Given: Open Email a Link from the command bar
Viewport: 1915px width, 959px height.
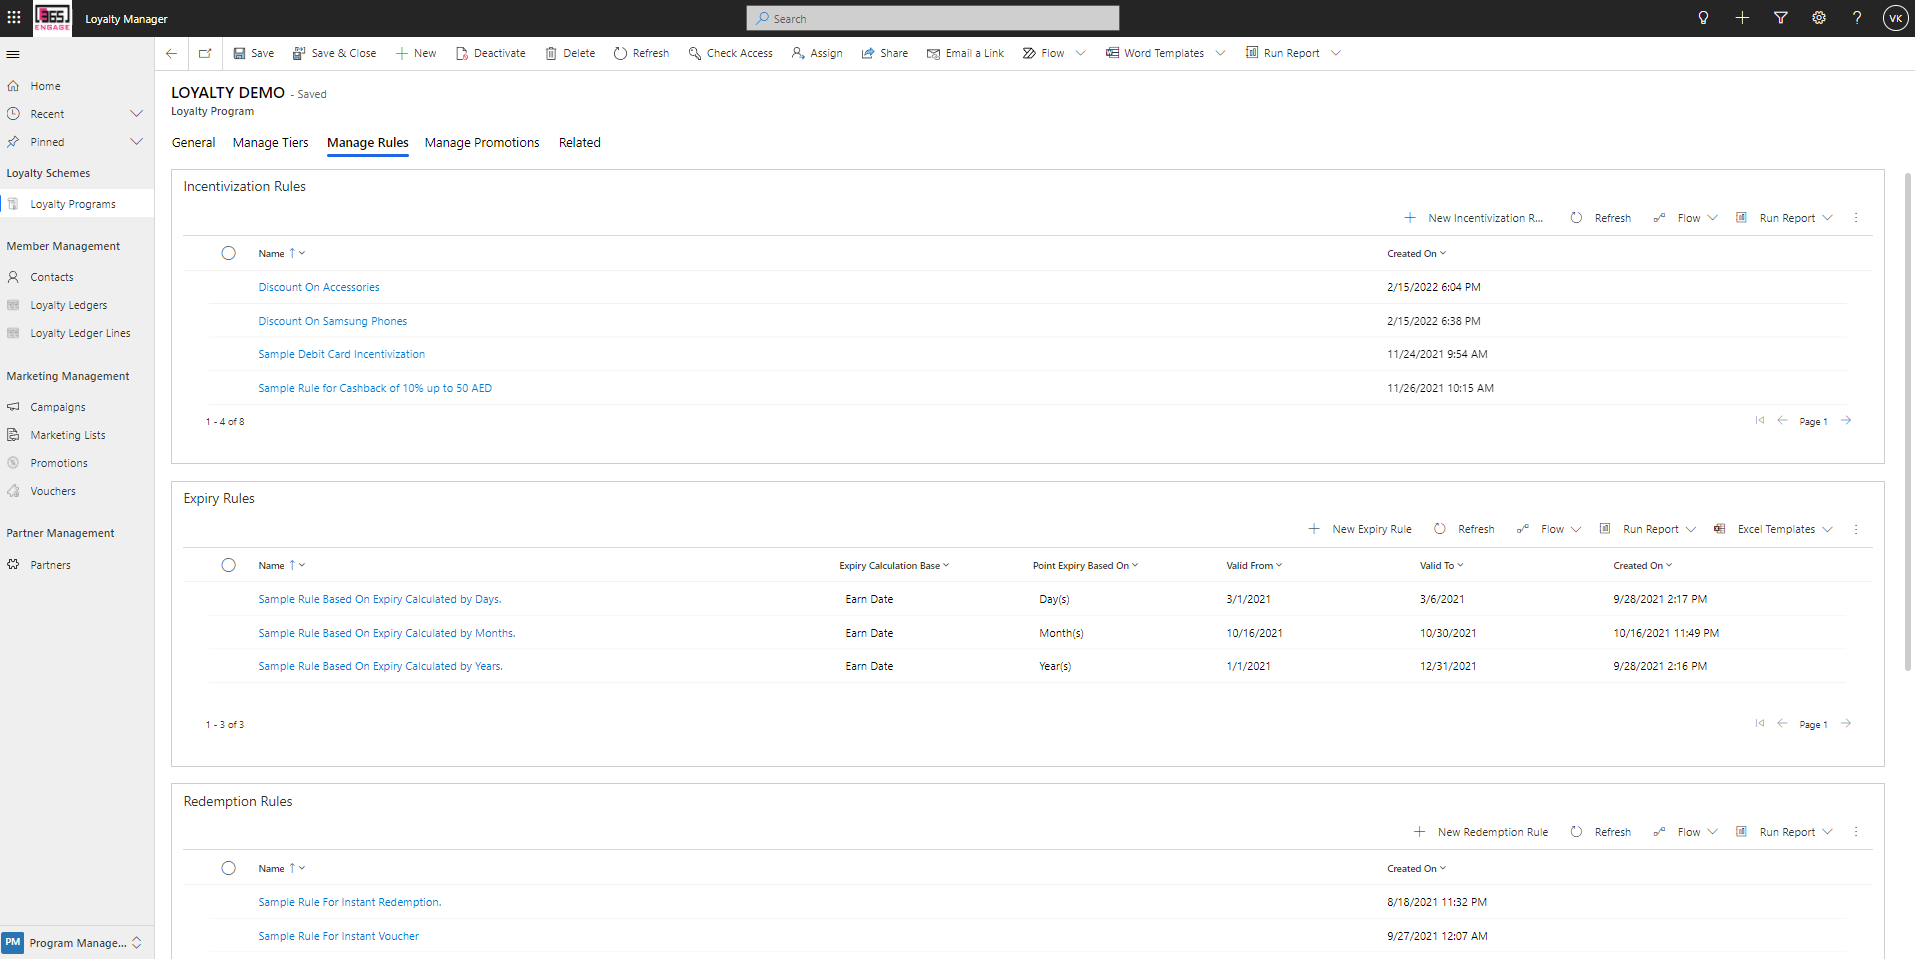Looking at the screenshot, I should [965, 52].
